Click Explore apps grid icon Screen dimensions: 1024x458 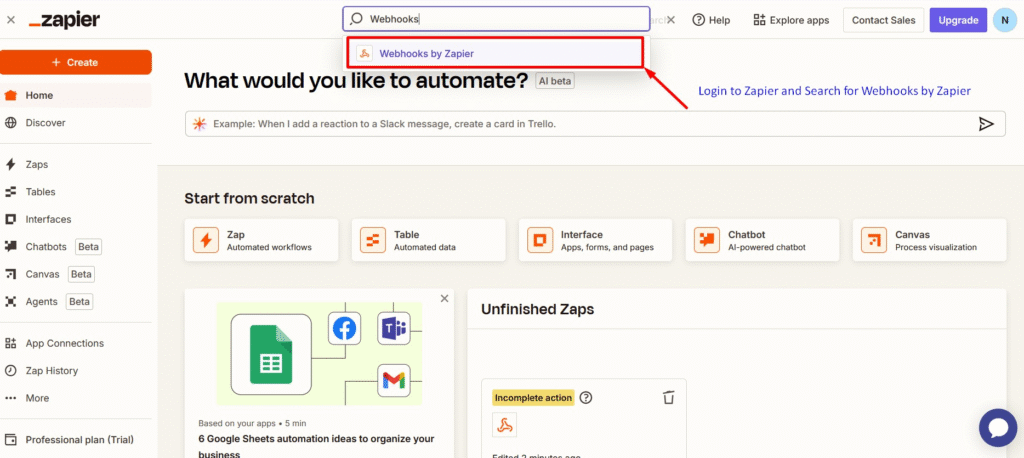point(759,20)
